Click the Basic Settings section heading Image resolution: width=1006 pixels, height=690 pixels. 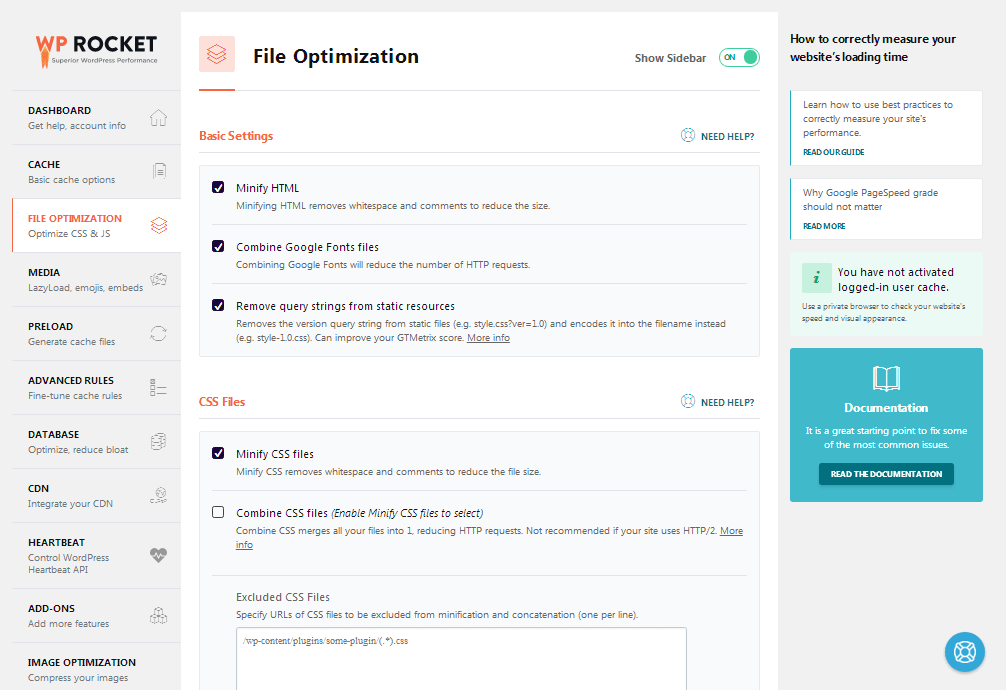tap(236, 136)
